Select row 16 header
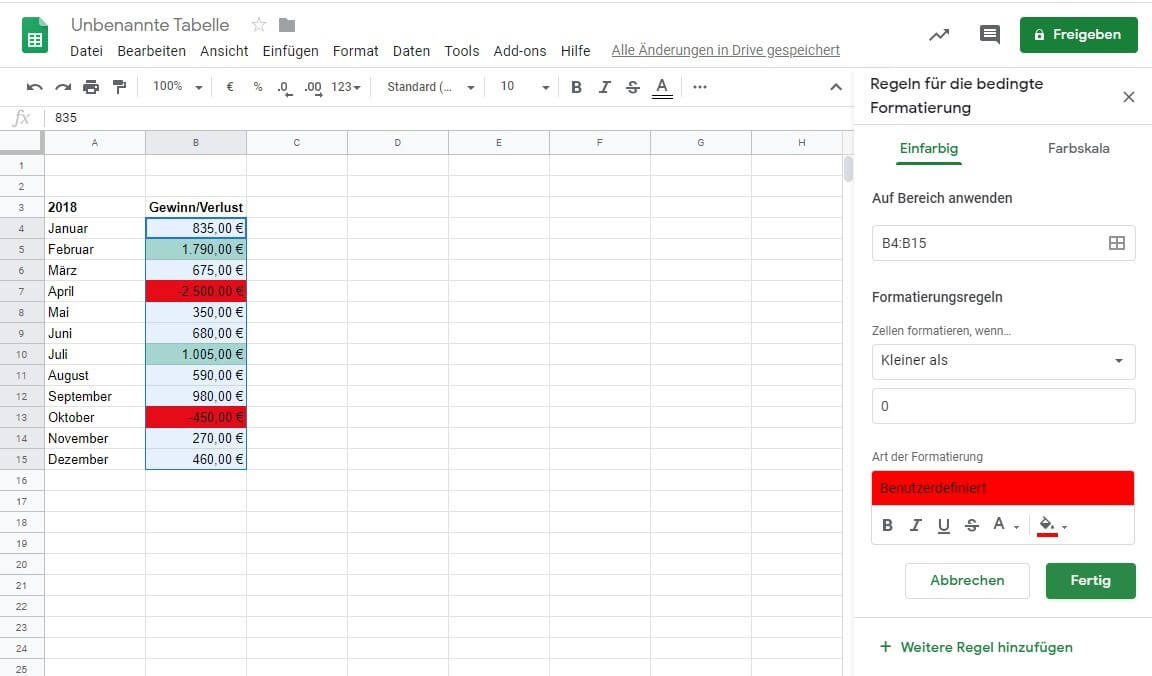This screenshot has width=1152, height=676. point(21,481)
